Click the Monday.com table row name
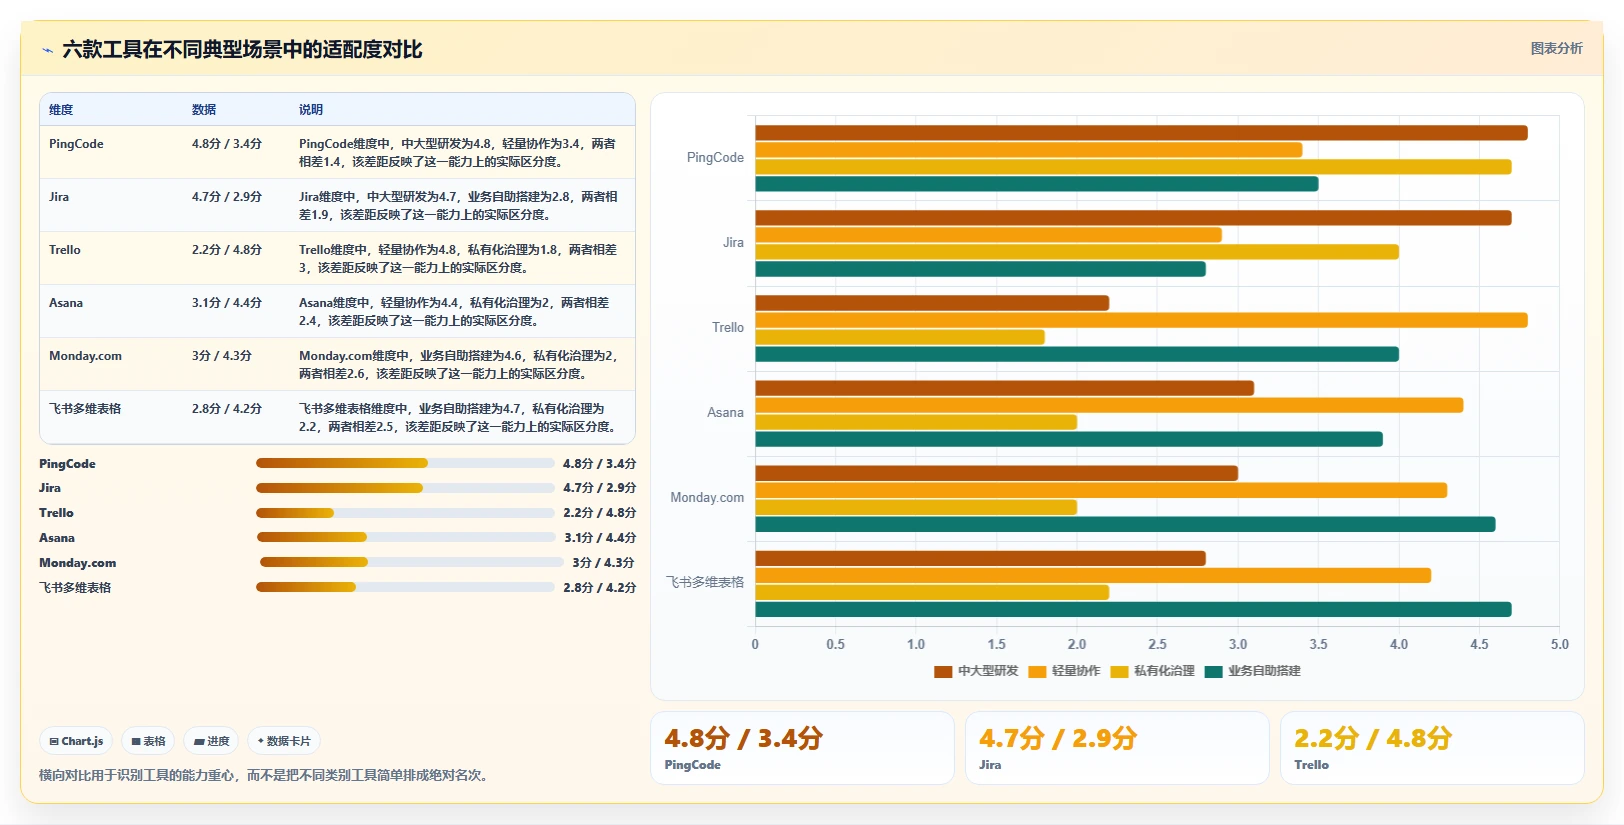Viewport: 1624px width, 825px height. 85,356
